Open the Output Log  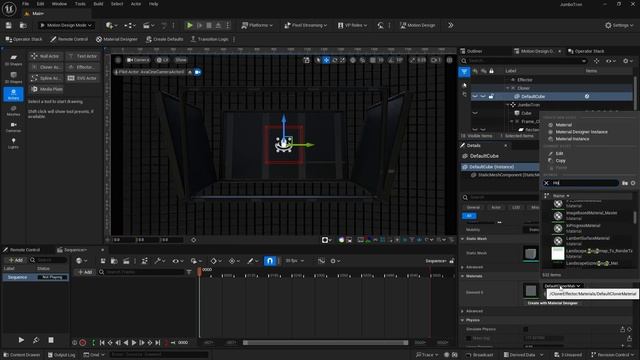pyautogui.click(x=61, y=355)
